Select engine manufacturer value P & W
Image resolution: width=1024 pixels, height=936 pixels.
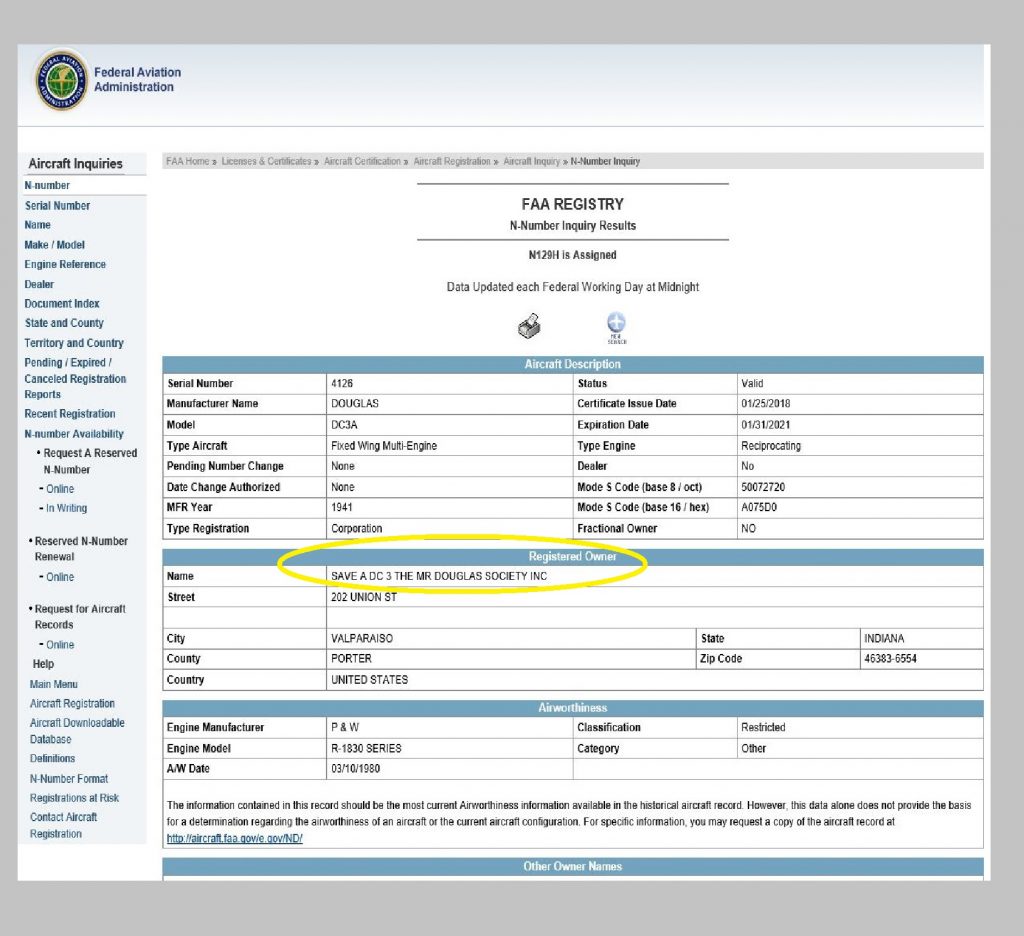pos(345,728)
